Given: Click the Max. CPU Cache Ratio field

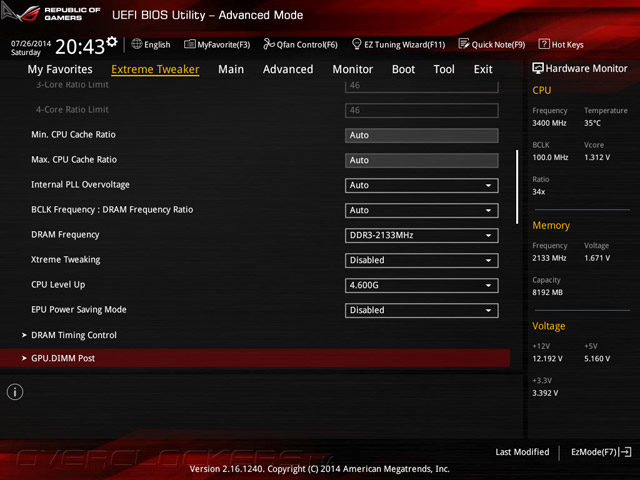Looking at the screenshot, I should point(422,160).
